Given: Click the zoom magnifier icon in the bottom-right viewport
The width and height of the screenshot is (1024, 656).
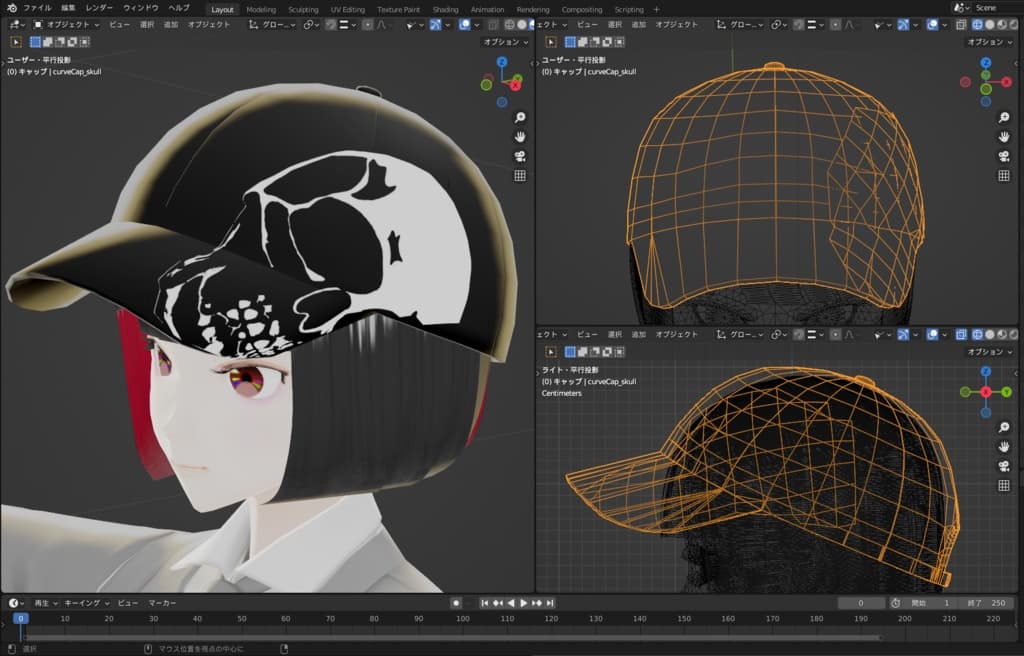Looking at the screenshot, I should 1004,426.
